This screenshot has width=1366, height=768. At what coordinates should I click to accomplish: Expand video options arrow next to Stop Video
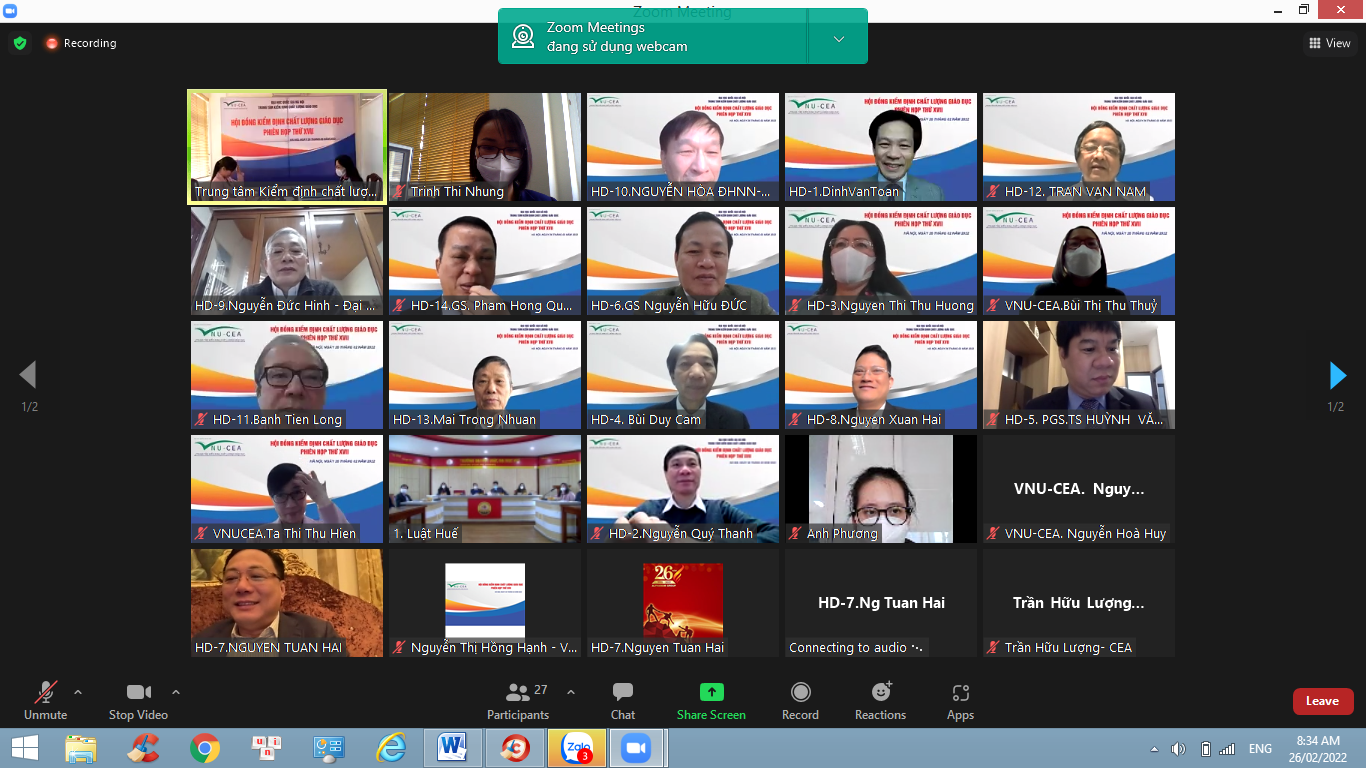176,692
